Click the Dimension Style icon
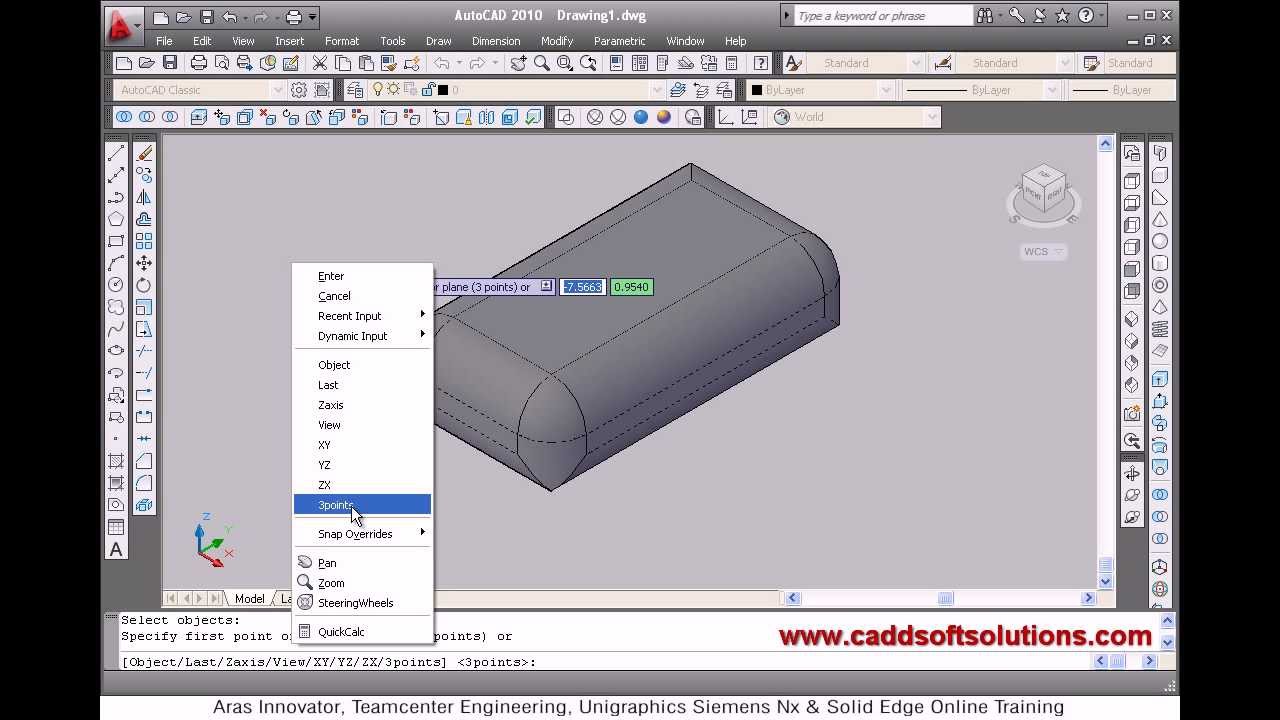Screen dimensions: 1280x720 (942, 63)
